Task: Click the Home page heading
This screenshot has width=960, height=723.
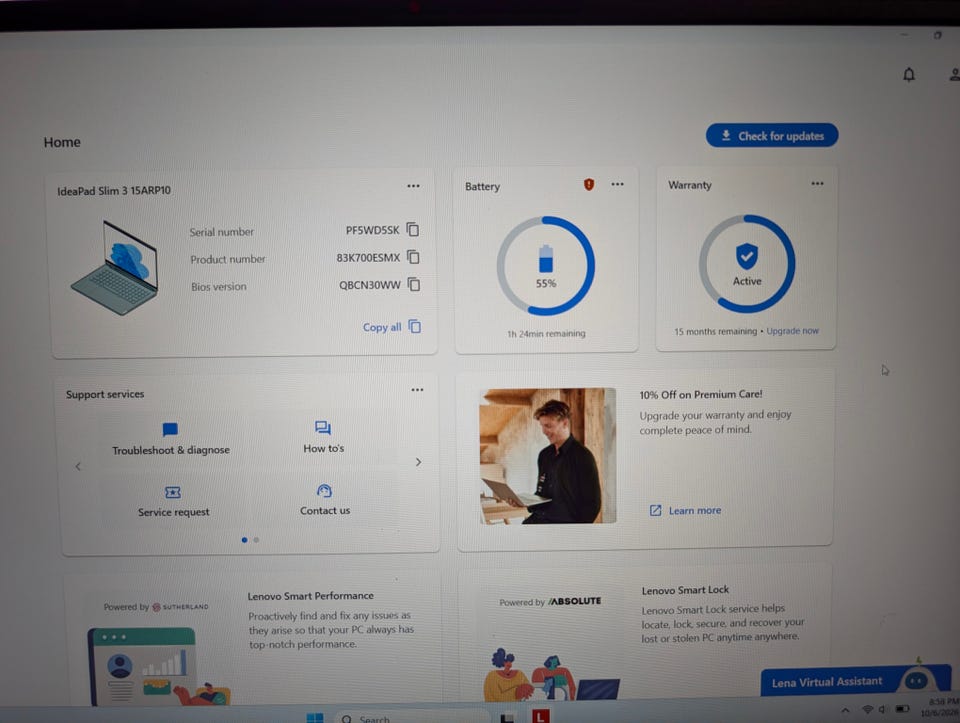Action: 62,142
